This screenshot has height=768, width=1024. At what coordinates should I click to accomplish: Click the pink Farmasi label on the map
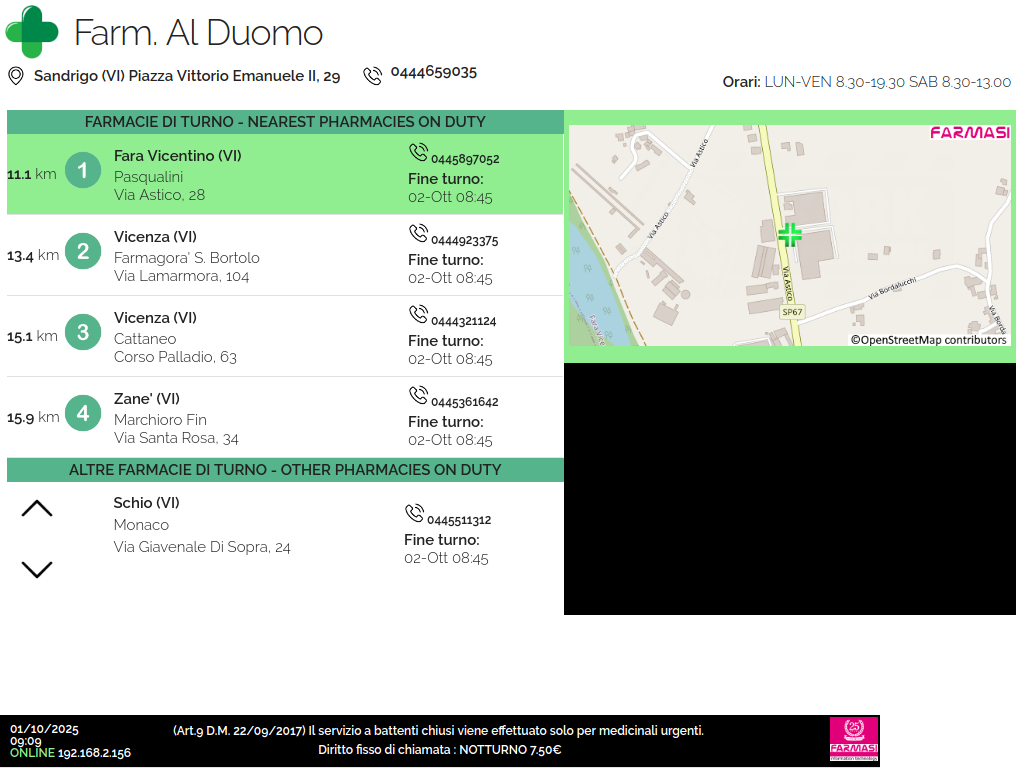click(x=969, y=133)
